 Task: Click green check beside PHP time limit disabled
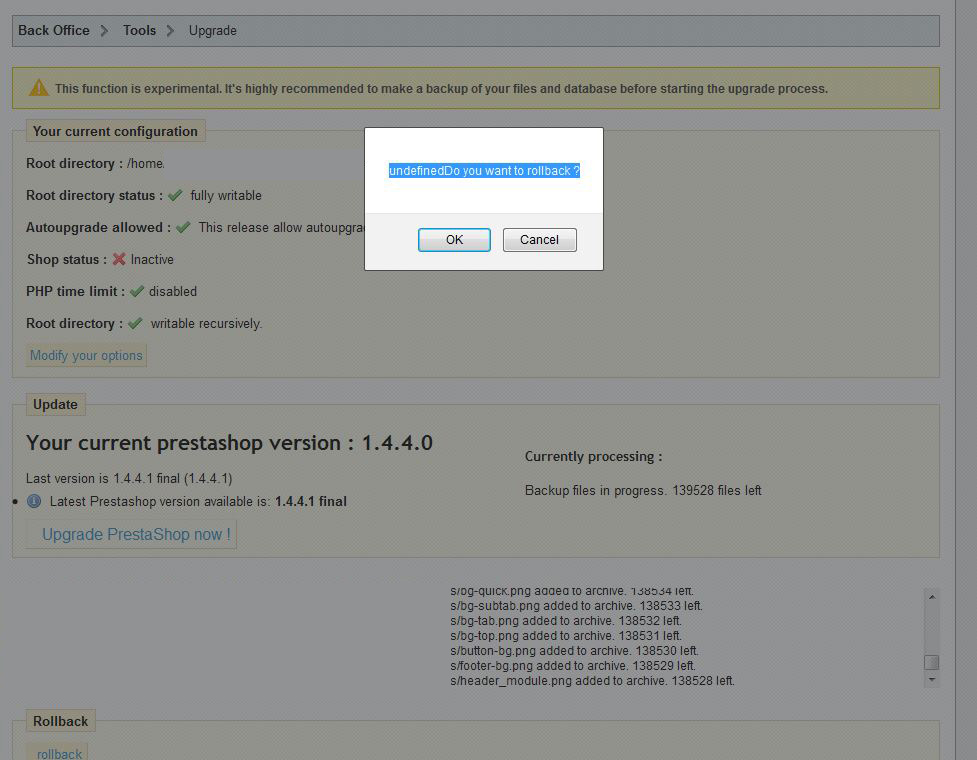coord(137,292)
